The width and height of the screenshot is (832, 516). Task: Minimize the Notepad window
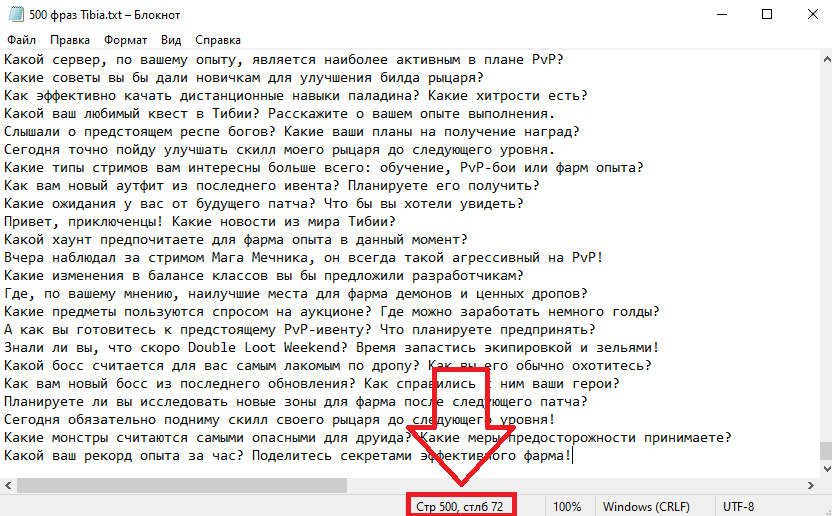tap(721, 14)
